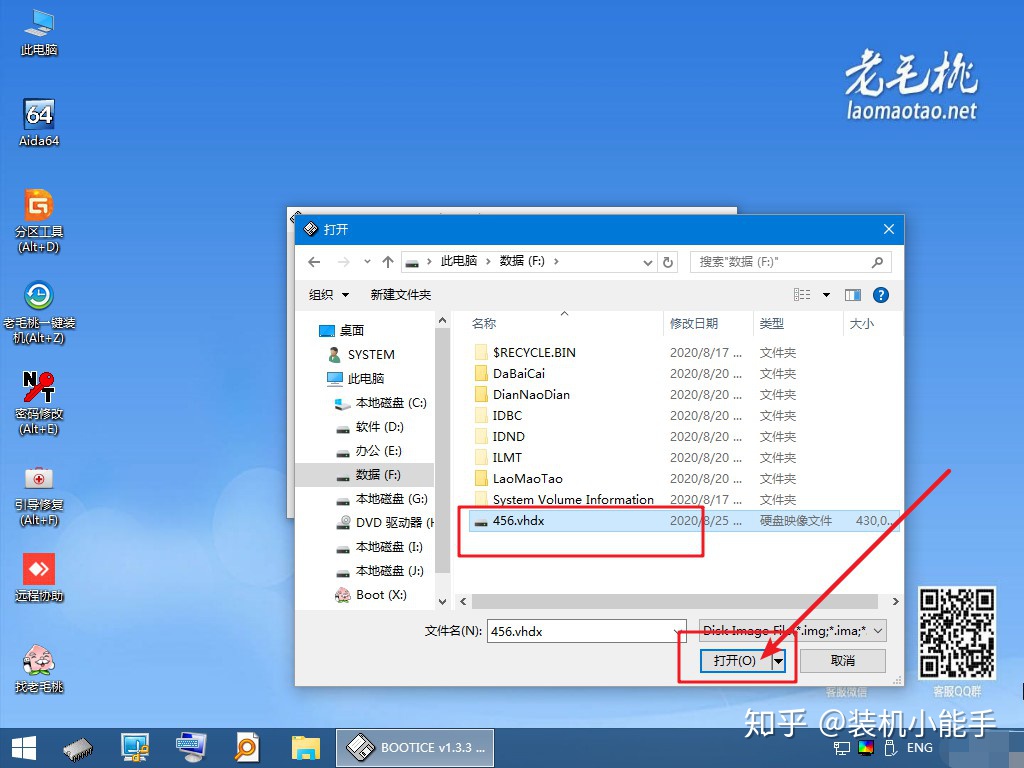This screenshot has height=768, width=1024.
Task: Open 密码修改 (Alt+E) desktop shortcut
Action: 39,402
